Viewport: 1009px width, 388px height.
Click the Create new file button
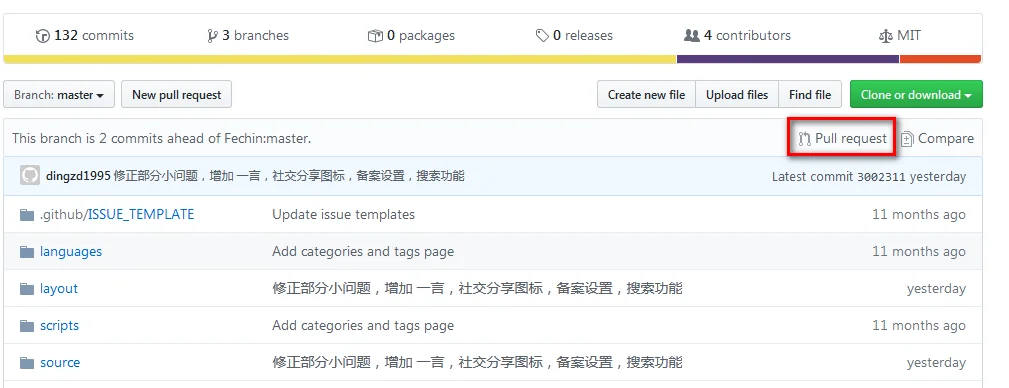point(646,95)
